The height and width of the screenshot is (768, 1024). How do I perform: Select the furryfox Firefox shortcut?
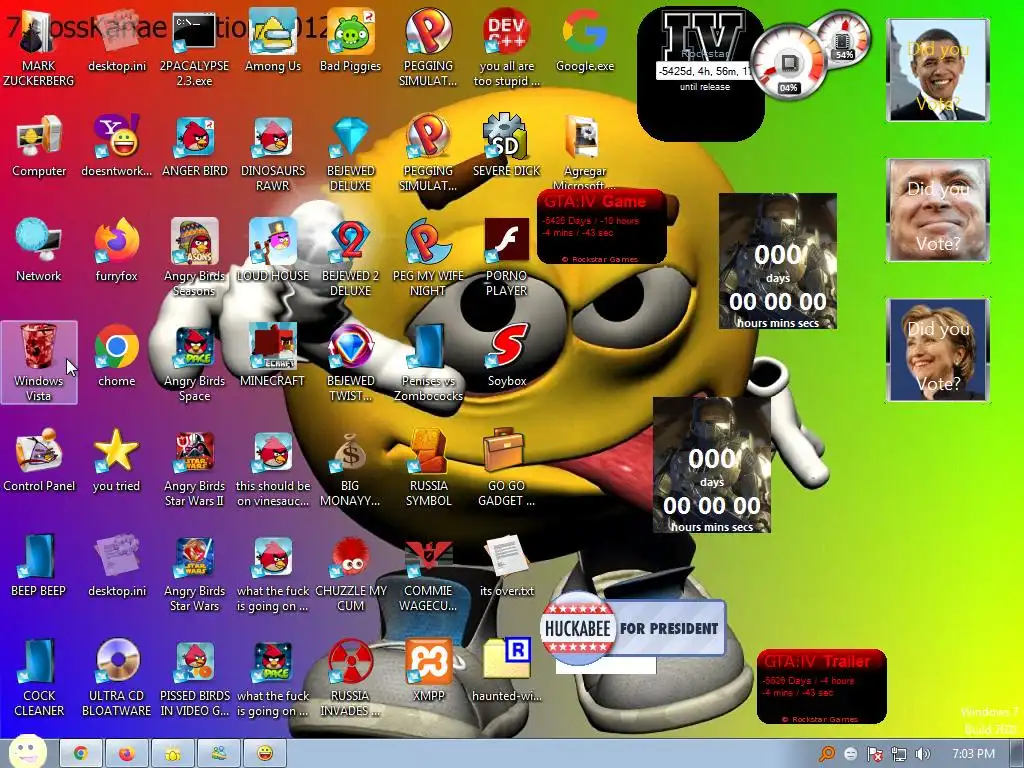[x=117, y=251]
